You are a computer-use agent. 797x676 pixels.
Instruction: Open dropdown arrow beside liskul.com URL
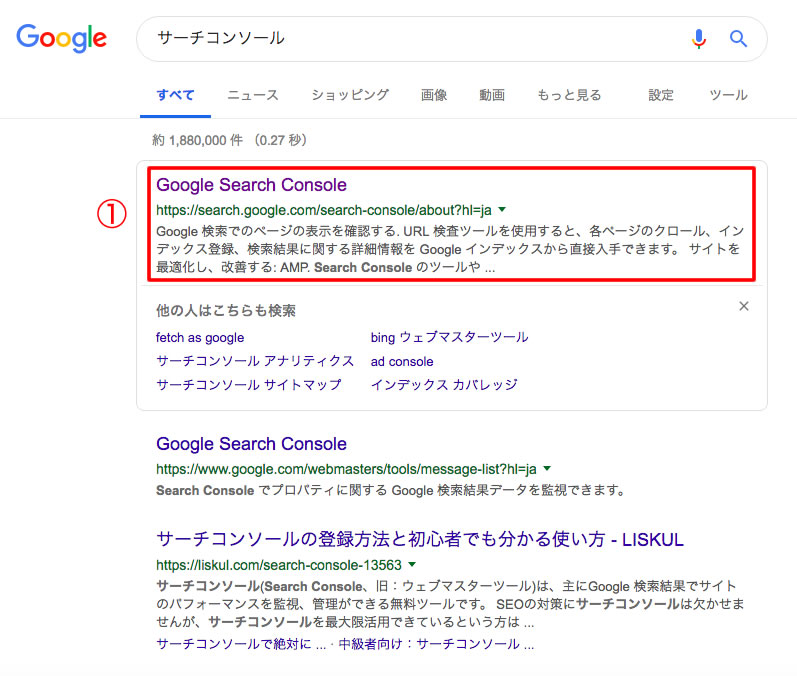(412, 565)
